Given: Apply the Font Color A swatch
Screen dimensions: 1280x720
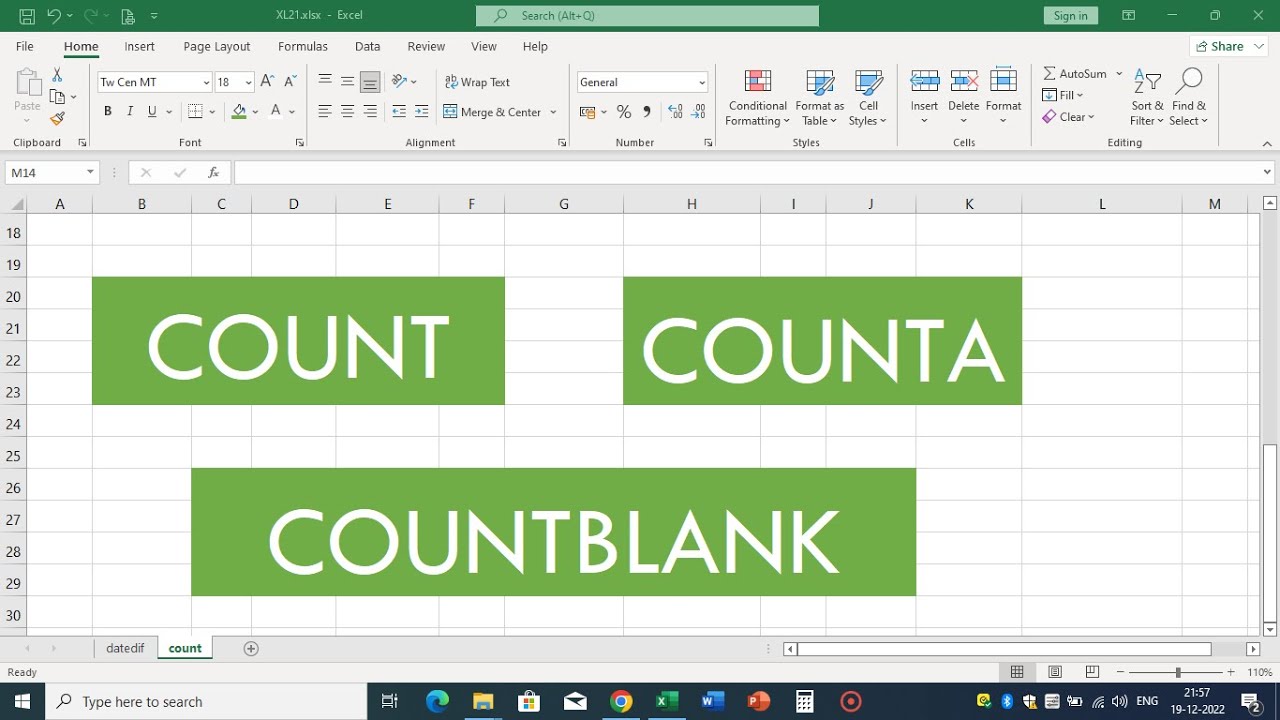Looking at the screenshot, I should click(x=276, y=112).
